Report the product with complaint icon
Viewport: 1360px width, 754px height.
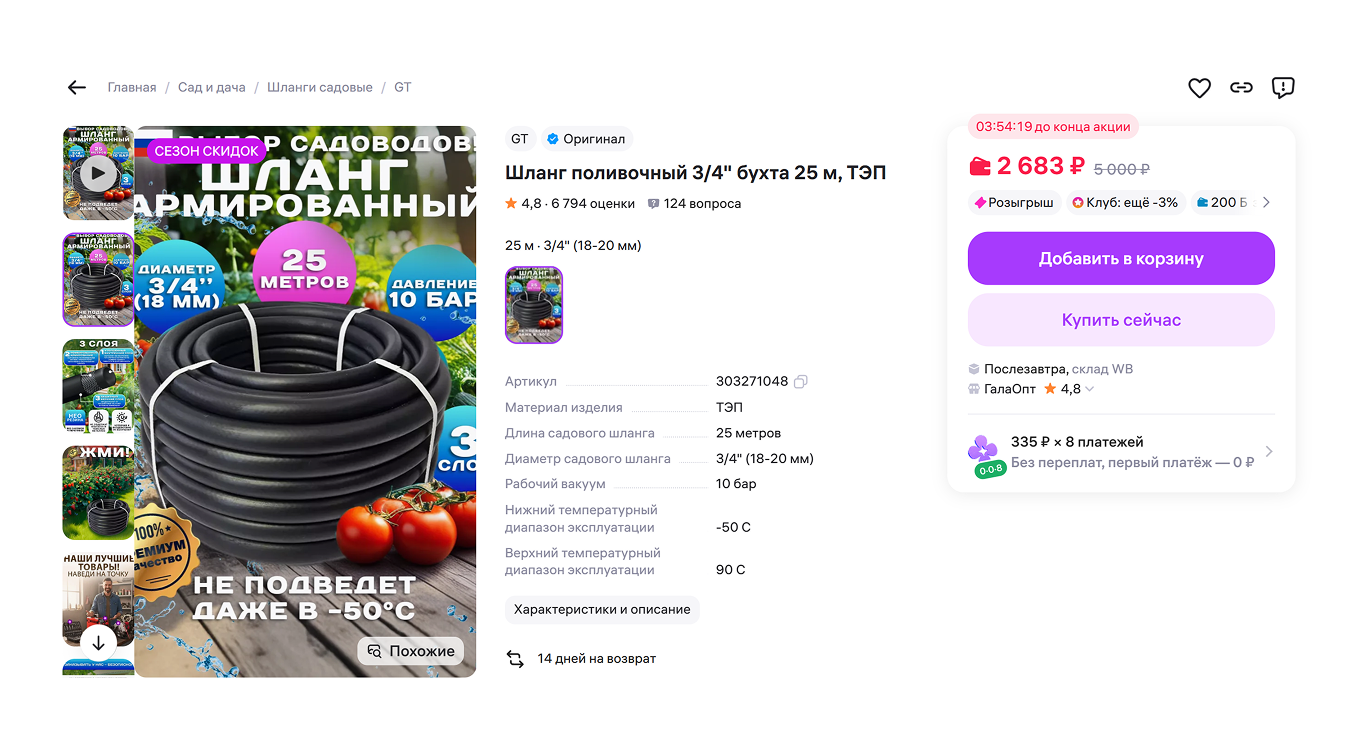tap(1283, 88)
